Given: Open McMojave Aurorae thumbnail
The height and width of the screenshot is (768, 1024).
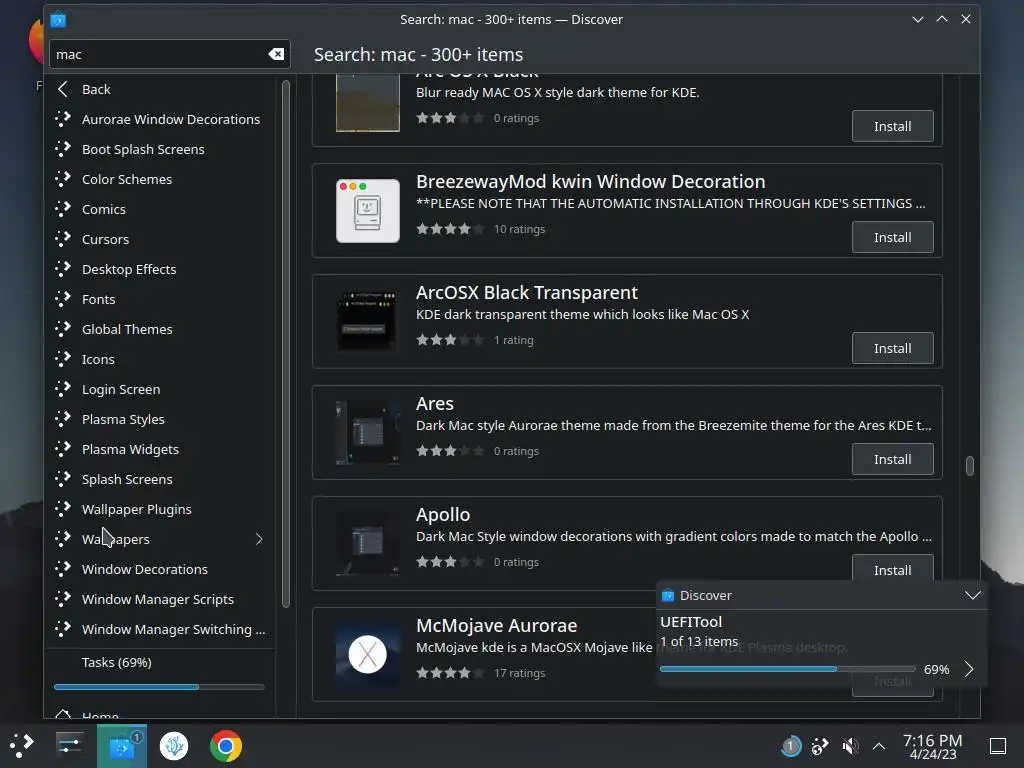Looking at the screenshot, I should click(368, 654).
